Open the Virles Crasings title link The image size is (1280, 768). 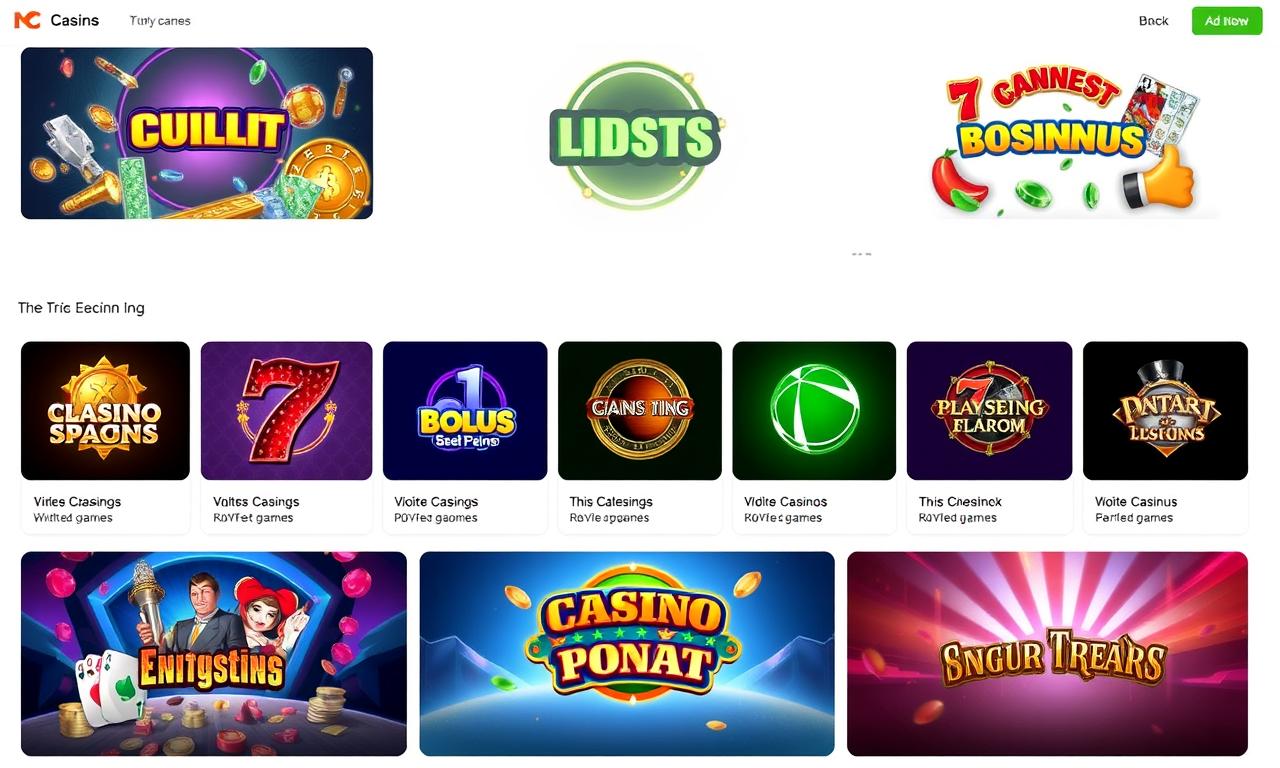pyautogui.click(x=77, y=502)
